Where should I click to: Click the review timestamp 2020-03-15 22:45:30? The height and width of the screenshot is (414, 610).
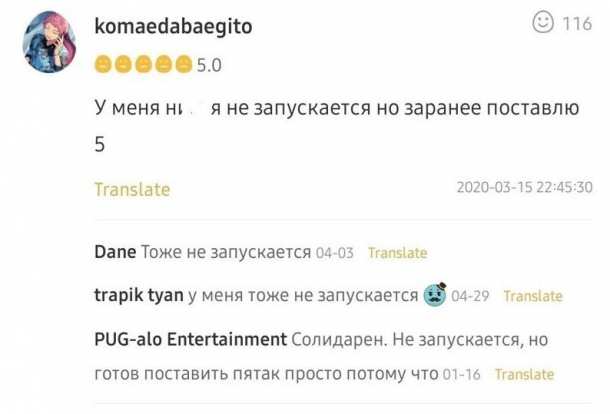(x=524, y=187)
